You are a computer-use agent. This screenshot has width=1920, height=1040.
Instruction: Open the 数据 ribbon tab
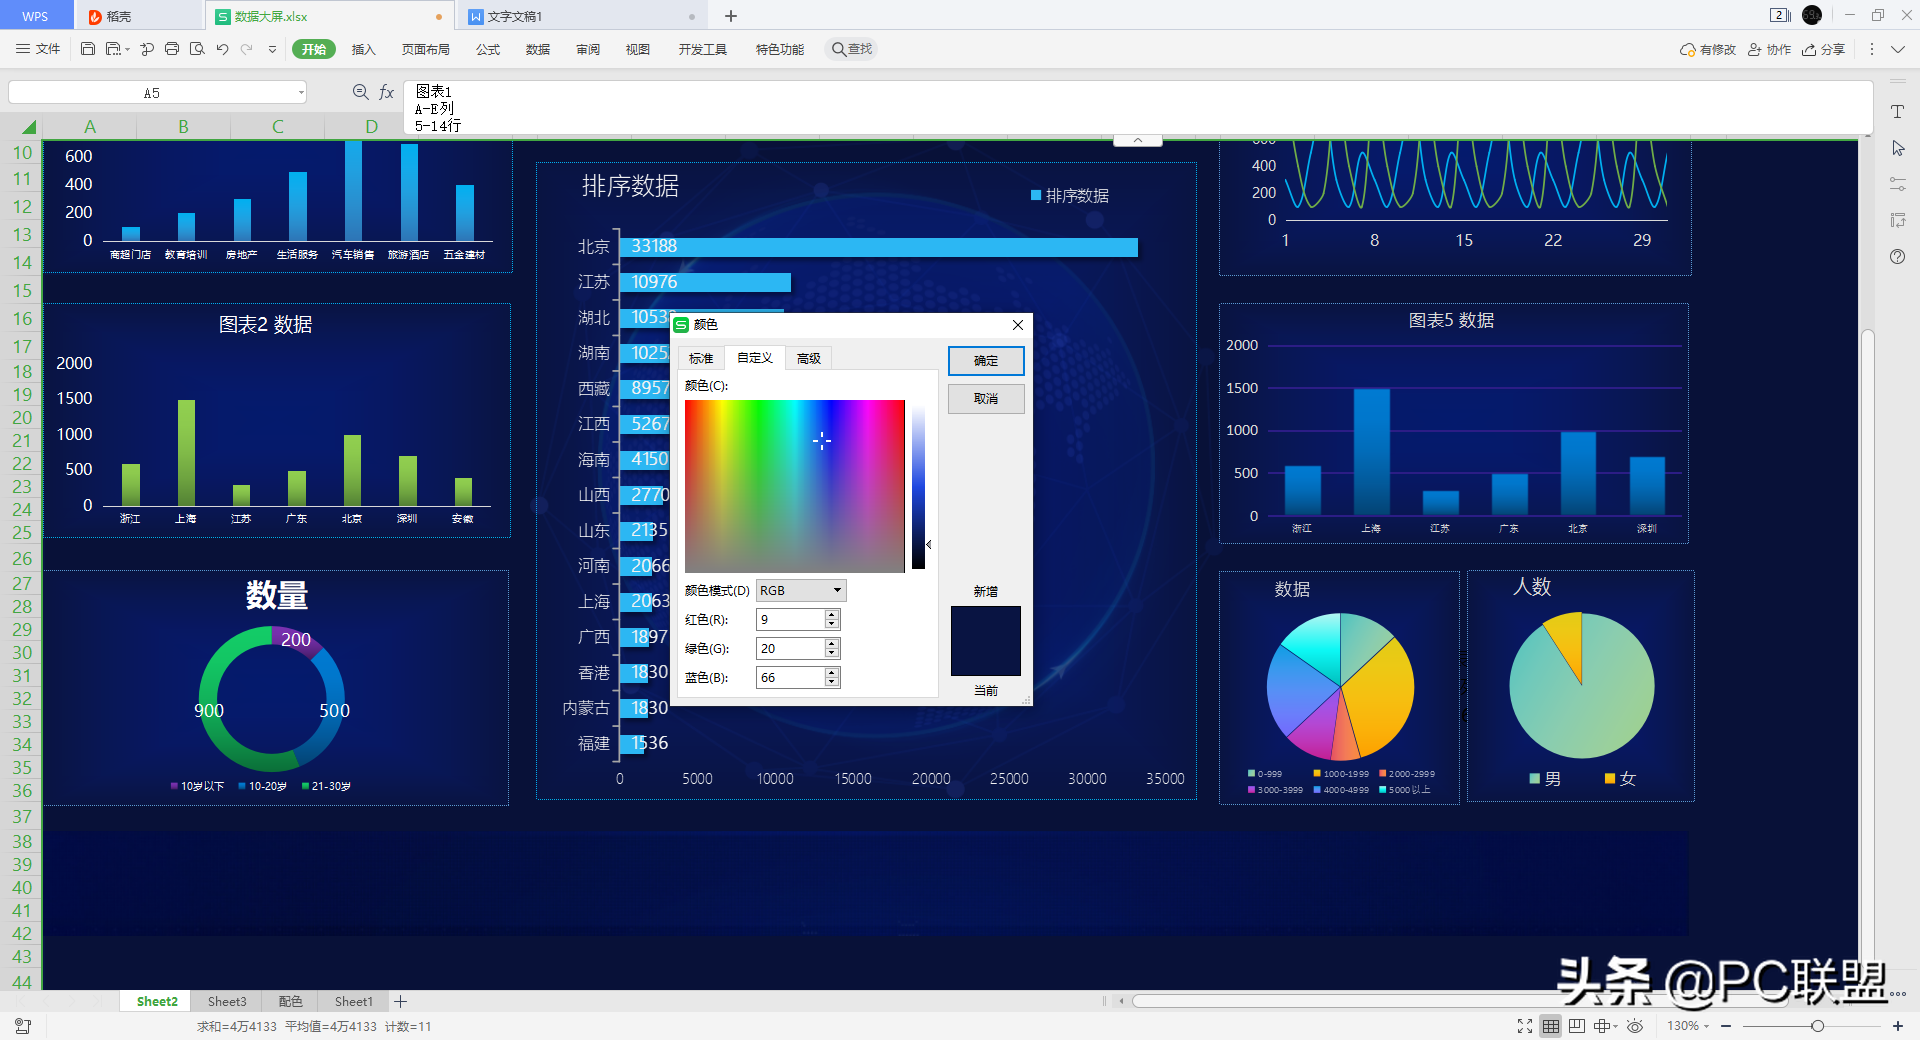pos(538,49)
